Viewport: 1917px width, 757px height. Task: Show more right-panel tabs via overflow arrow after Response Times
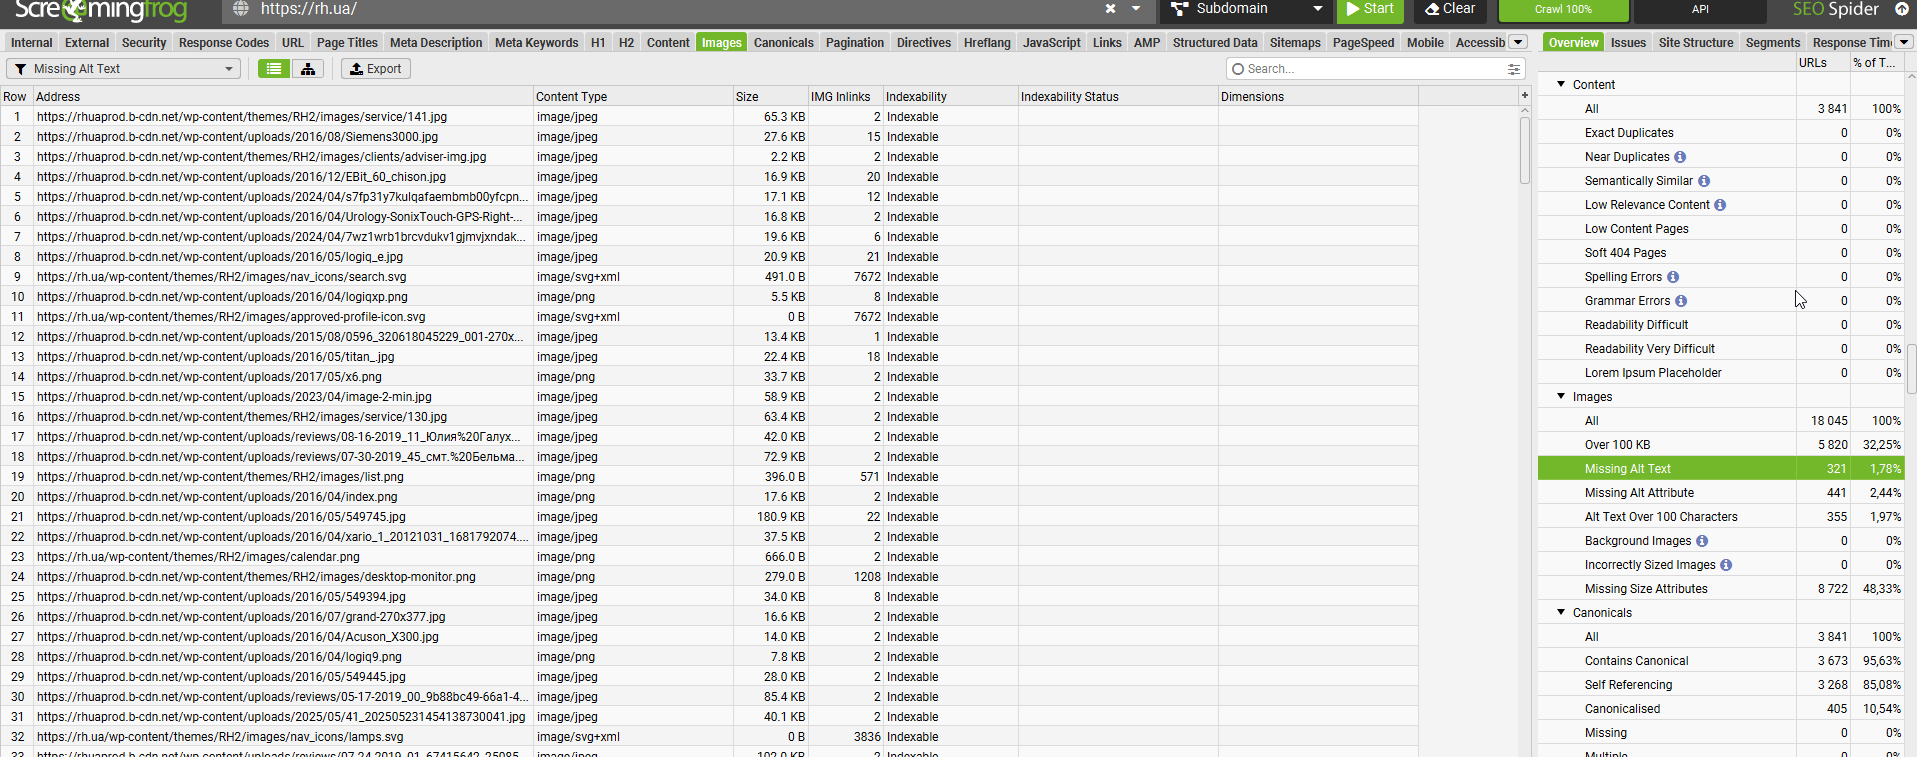click(x=1904, y=42)
